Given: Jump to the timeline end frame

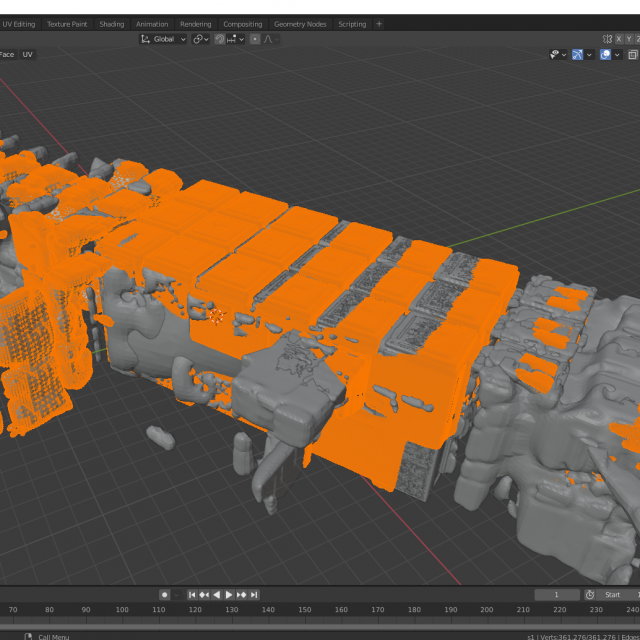Looking at the screenshot, I should [254, 595].
